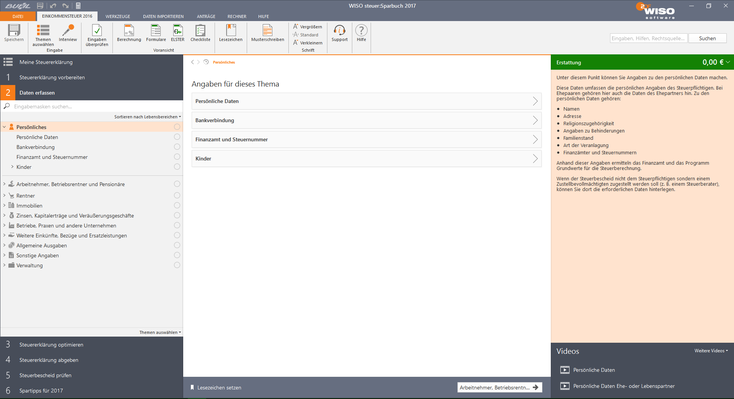Open step 3 Steuererklärung optimieren
734x399 pixels.
coord(91,345)
